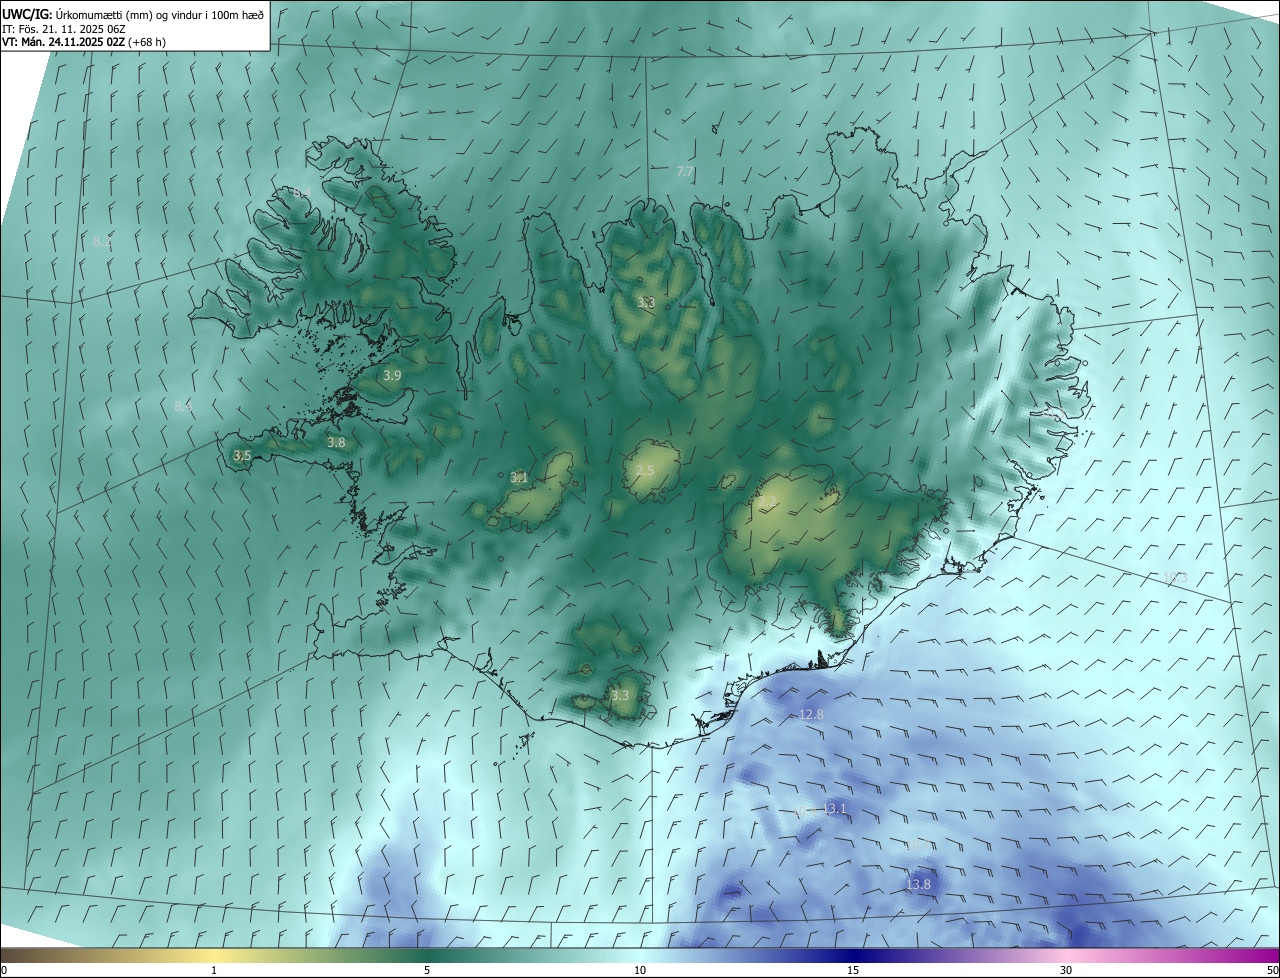1280x978 pixels.
Task: Click the 7.7 value label
Action: tap(685, 172)
